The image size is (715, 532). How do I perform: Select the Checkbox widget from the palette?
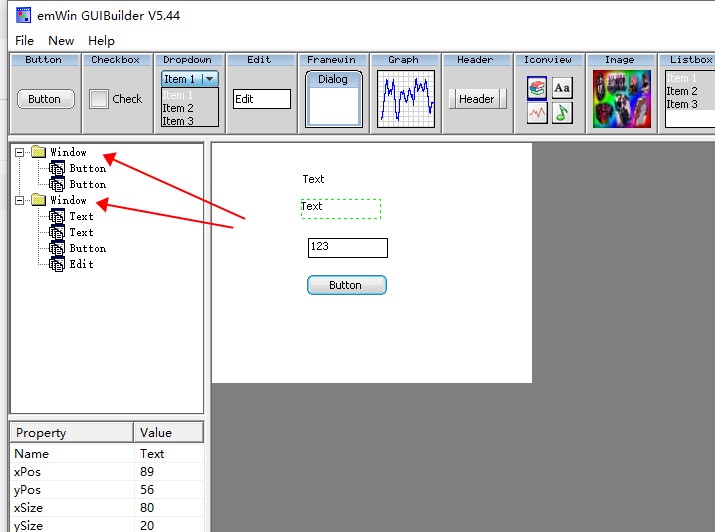(118, 93)
